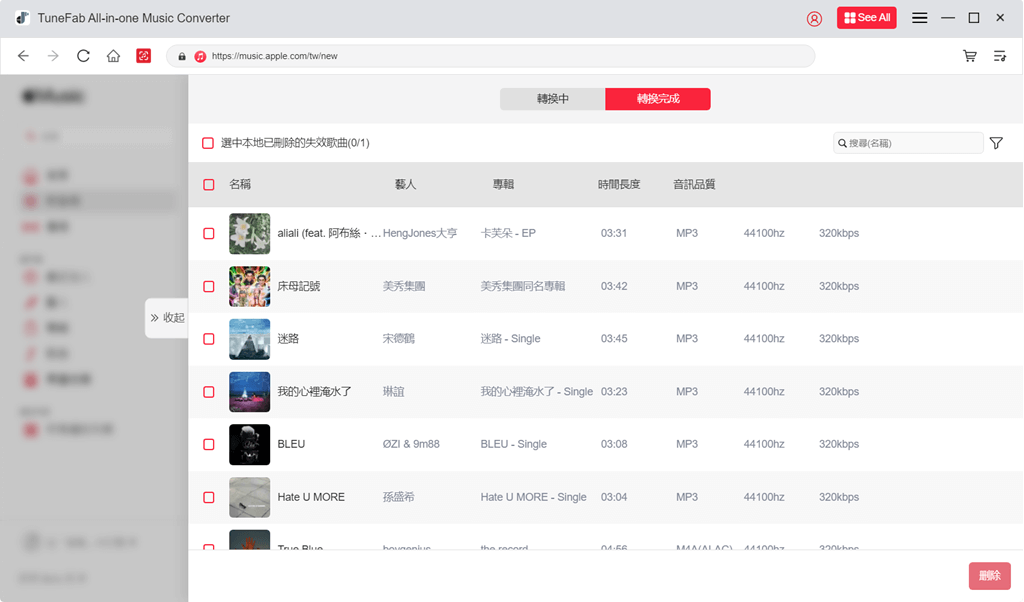The height and width of the screenshot is (602, 1024).
Task: Open the user account icon
Action: (814, 18)
